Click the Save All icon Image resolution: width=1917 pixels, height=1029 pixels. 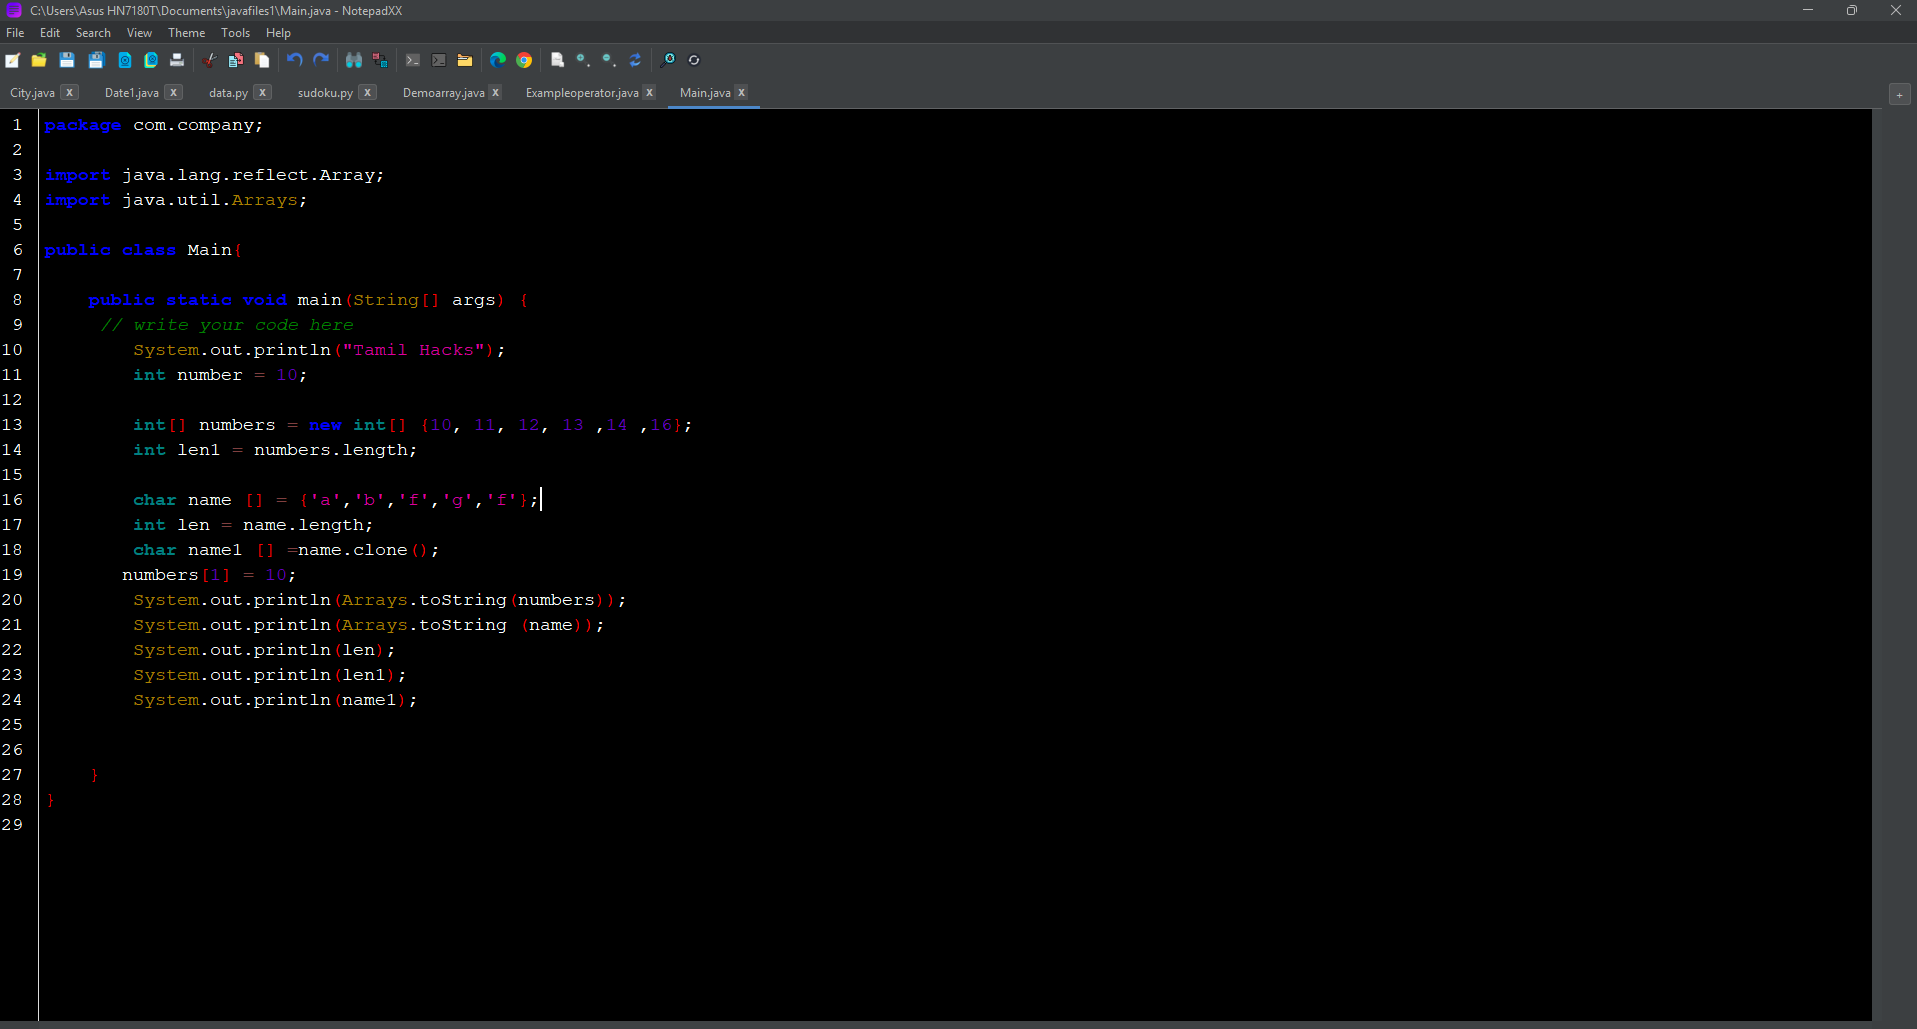[x=96, y=60]
